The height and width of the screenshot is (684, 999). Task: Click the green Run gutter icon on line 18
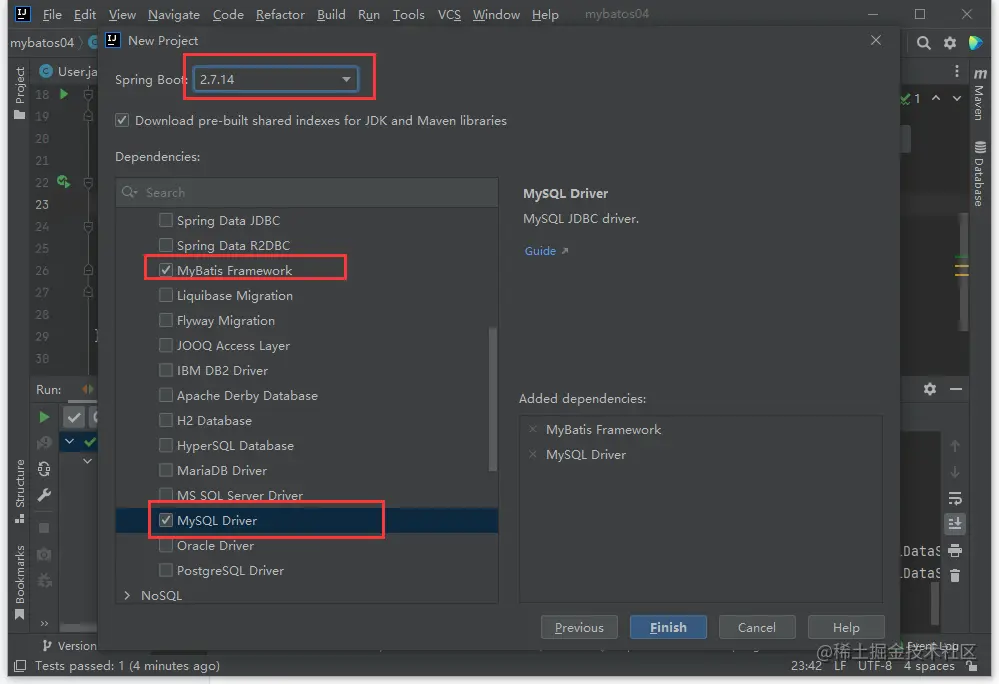point(64,94)
